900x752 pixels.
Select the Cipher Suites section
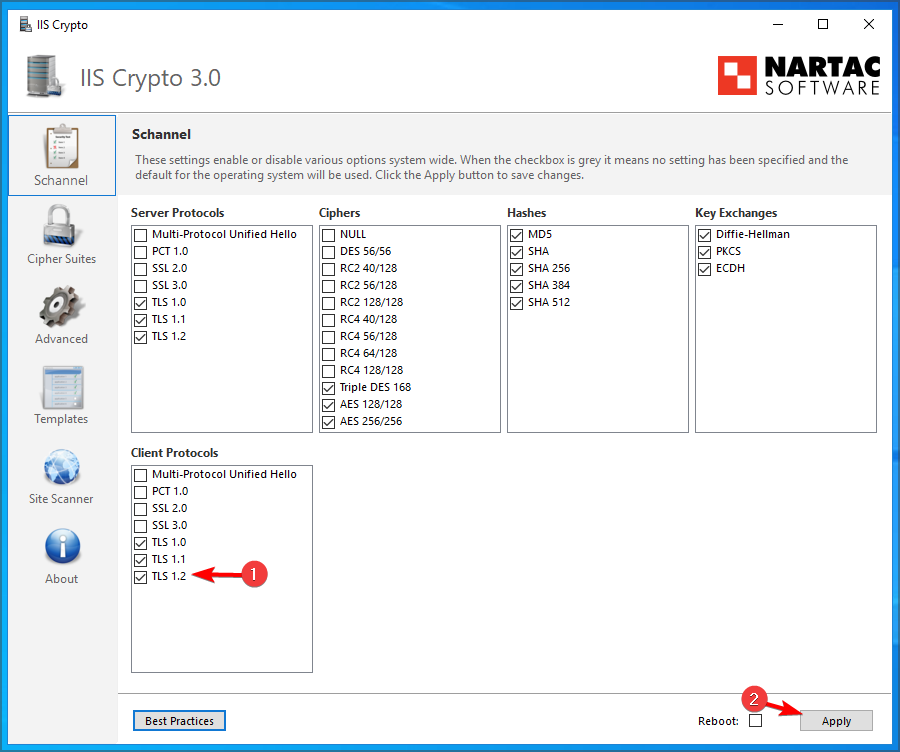[61, 235]
